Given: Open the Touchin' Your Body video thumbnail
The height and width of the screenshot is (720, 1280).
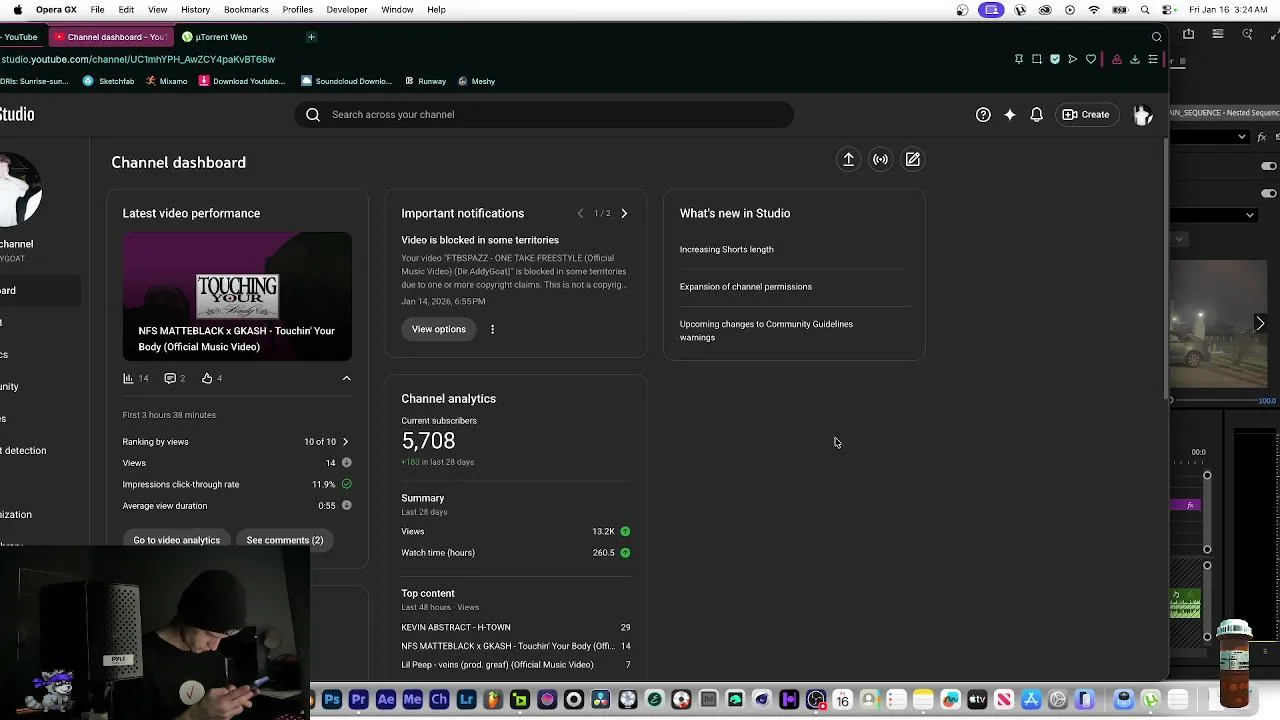Looking at the screenshot, I should click(237, 297).
